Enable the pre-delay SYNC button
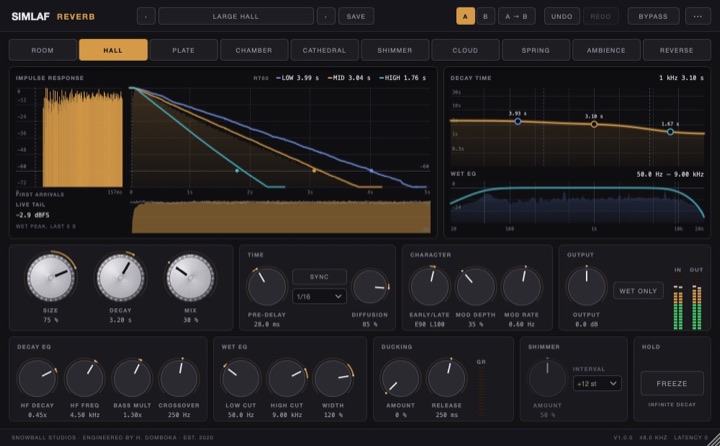 pos(319,277)
